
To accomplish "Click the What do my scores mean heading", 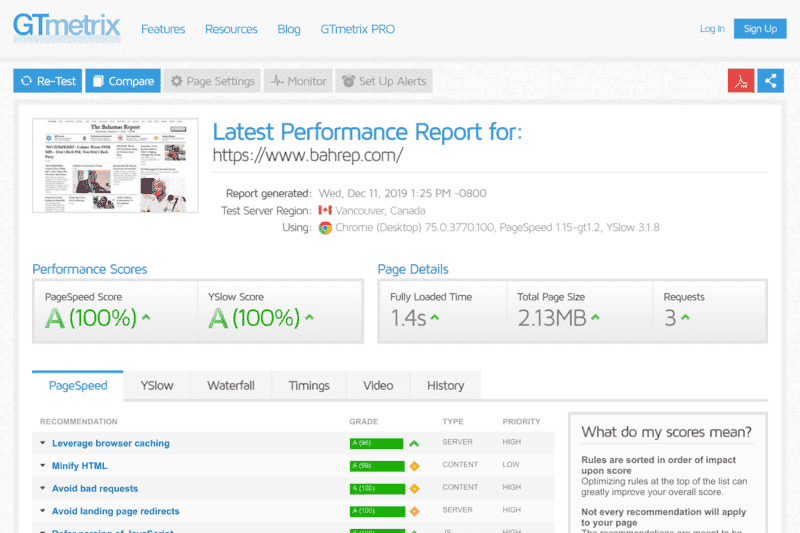I will (x=666, y=432).
